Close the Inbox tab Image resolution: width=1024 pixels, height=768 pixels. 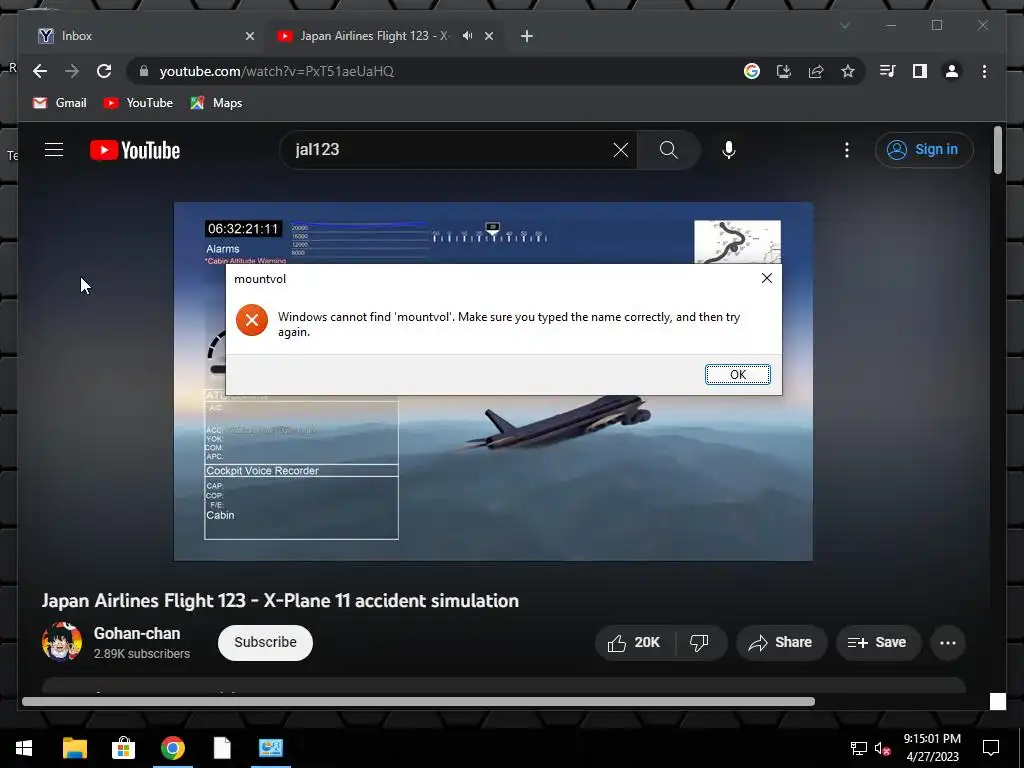249,36
